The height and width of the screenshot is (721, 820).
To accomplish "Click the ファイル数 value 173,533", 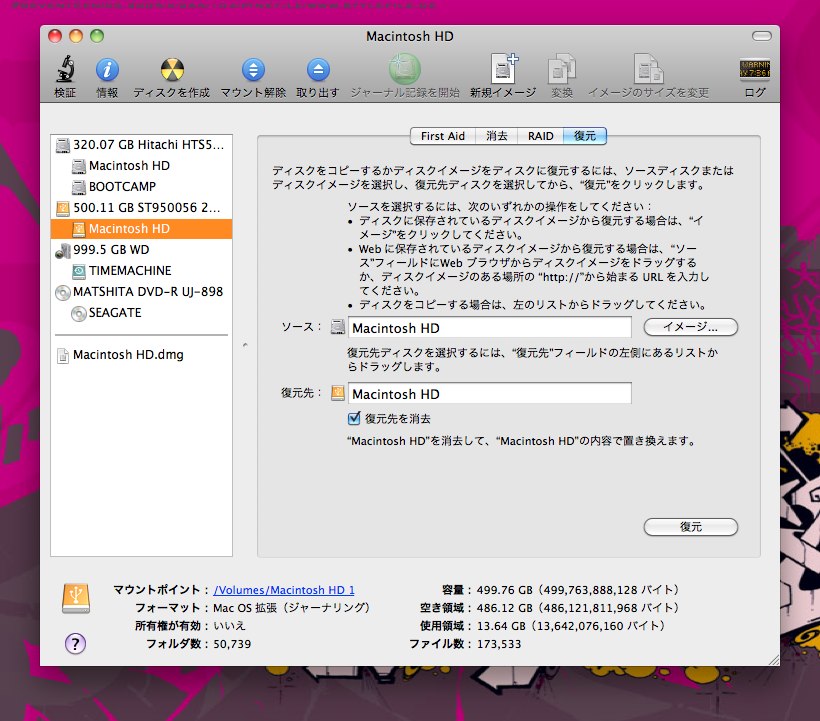I will point(499,644).
